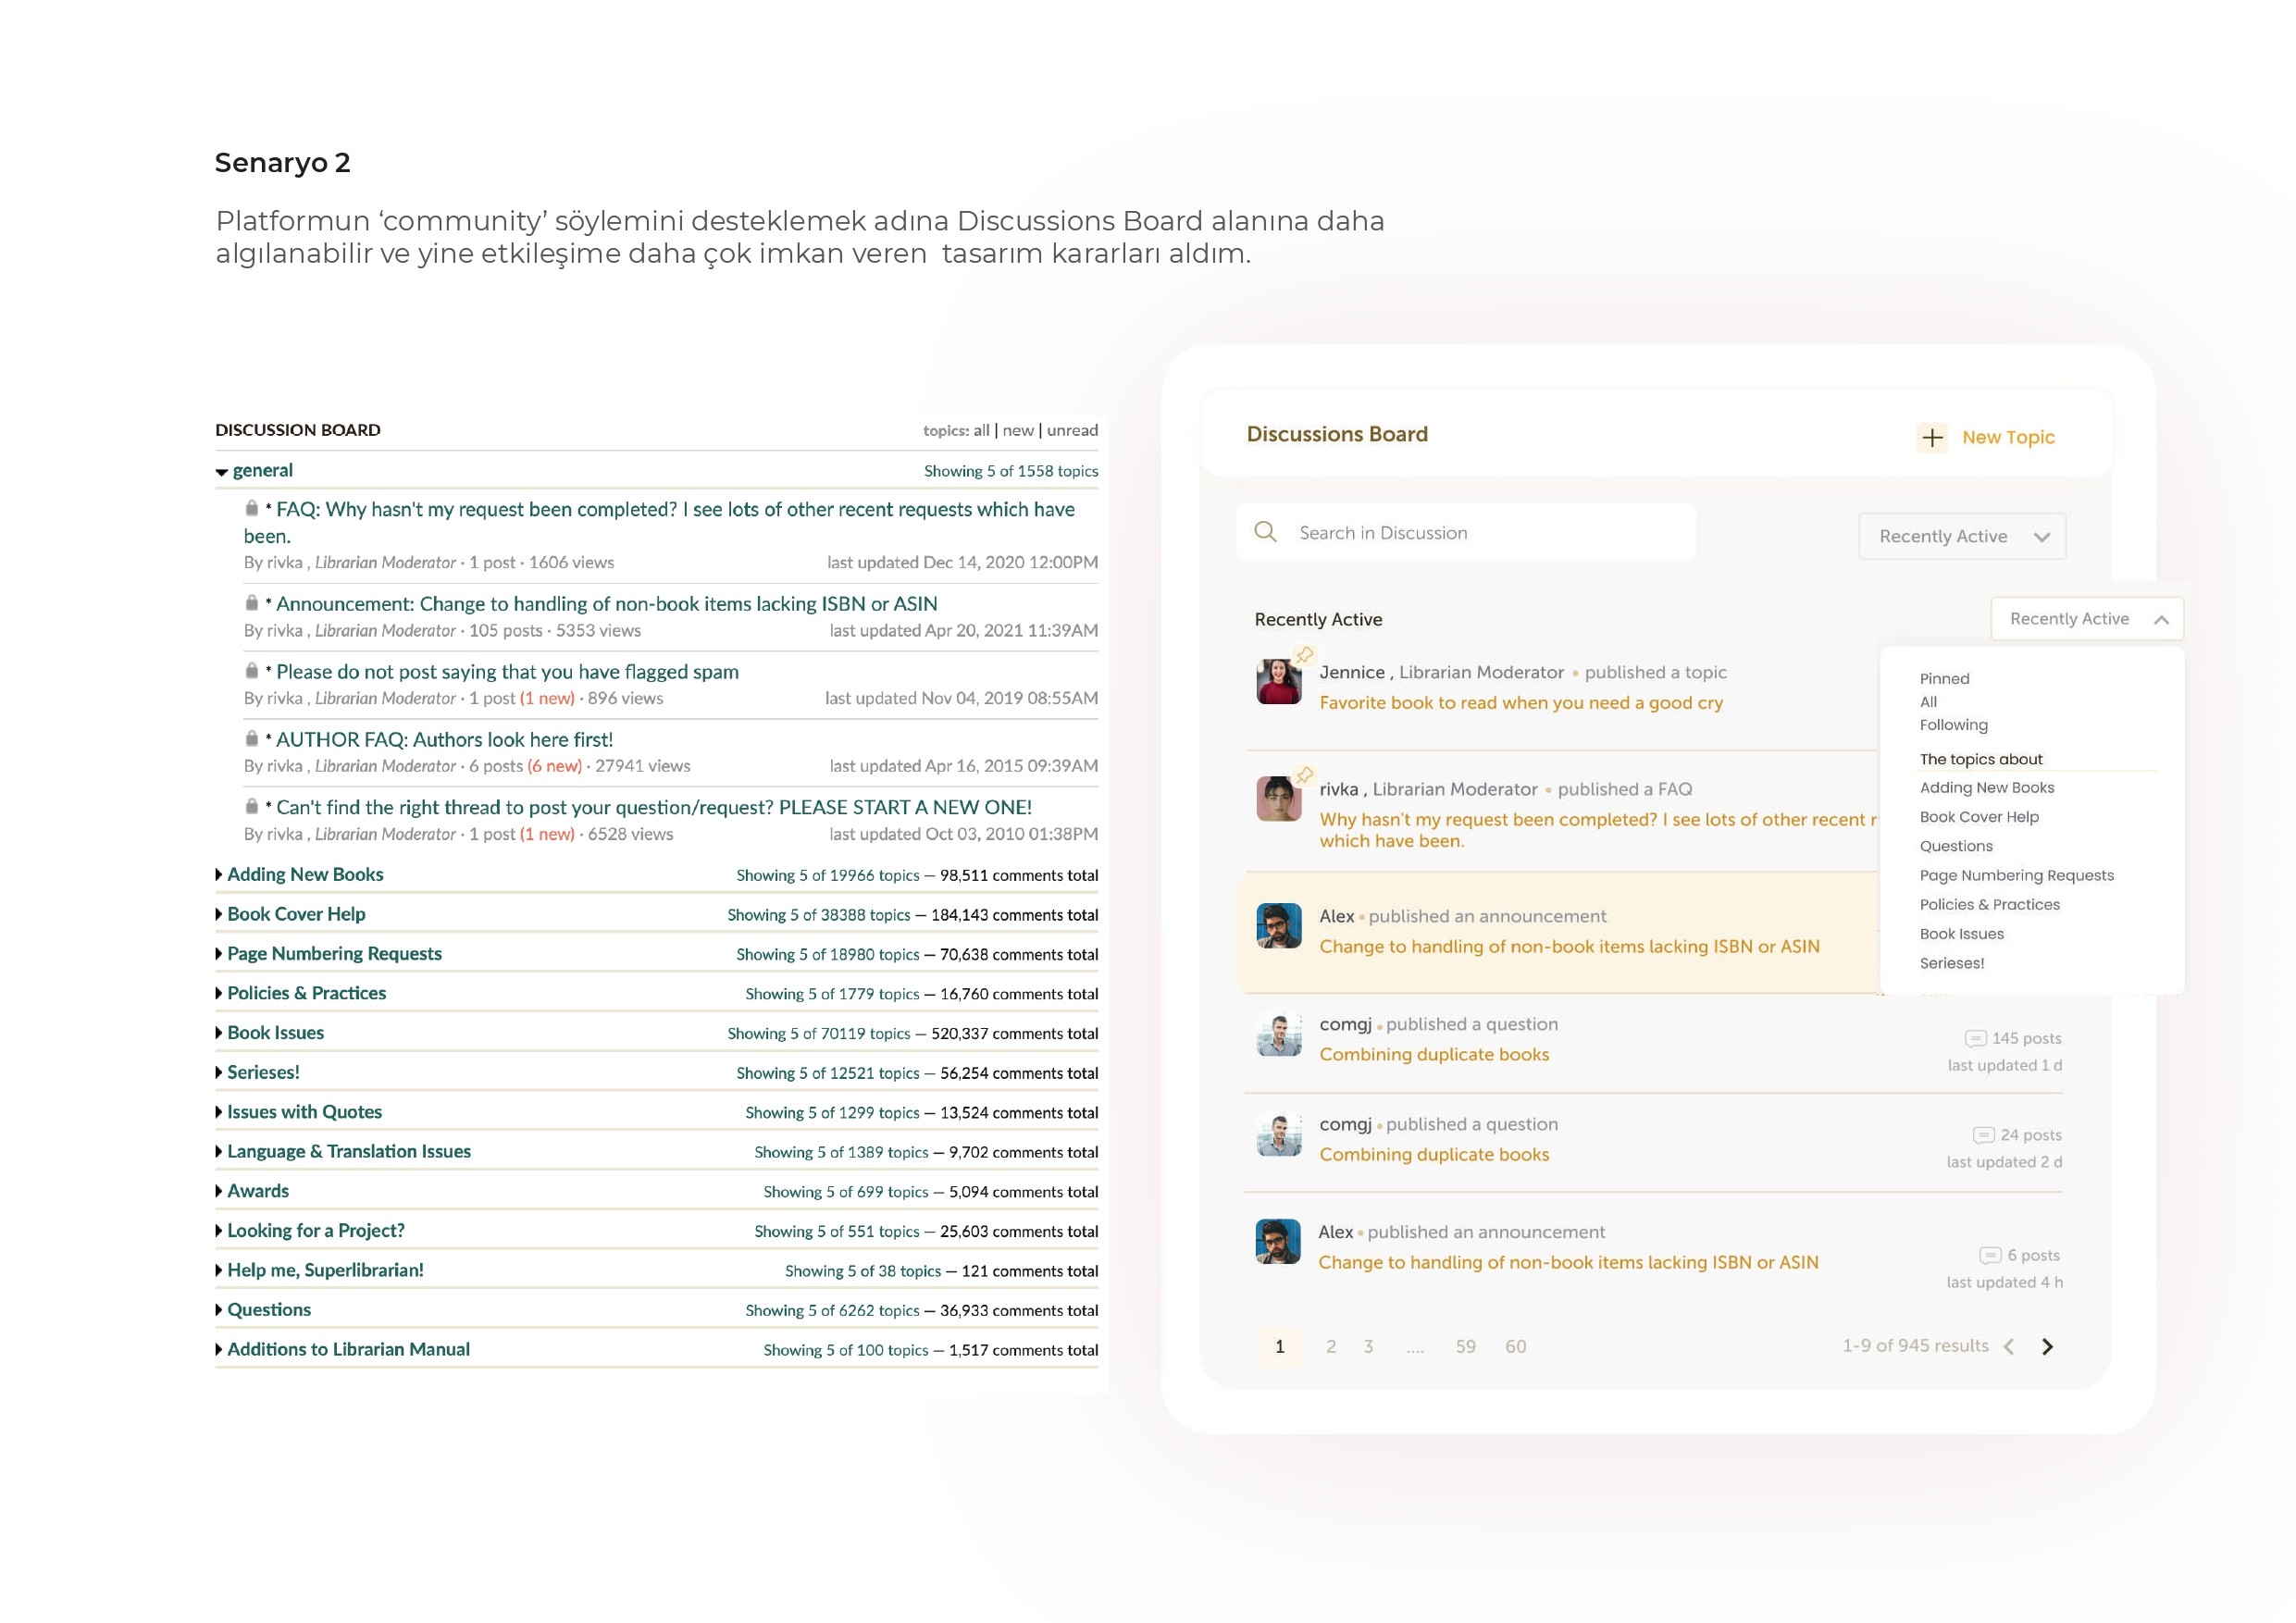2296x1623 pixels.
Task: Click the search magnifier icon
Action: (1265, 532)
